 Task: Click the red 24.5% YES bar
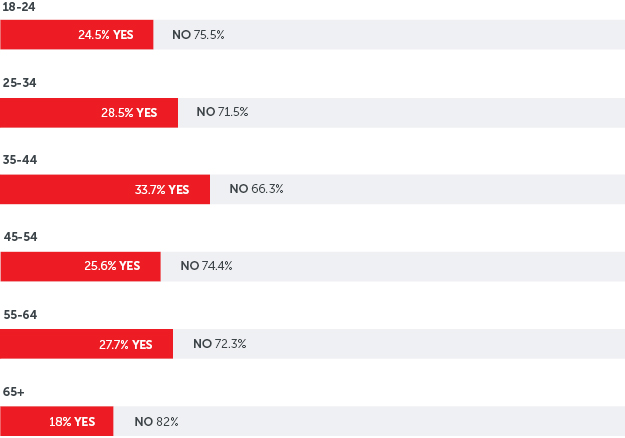(77, 35)
